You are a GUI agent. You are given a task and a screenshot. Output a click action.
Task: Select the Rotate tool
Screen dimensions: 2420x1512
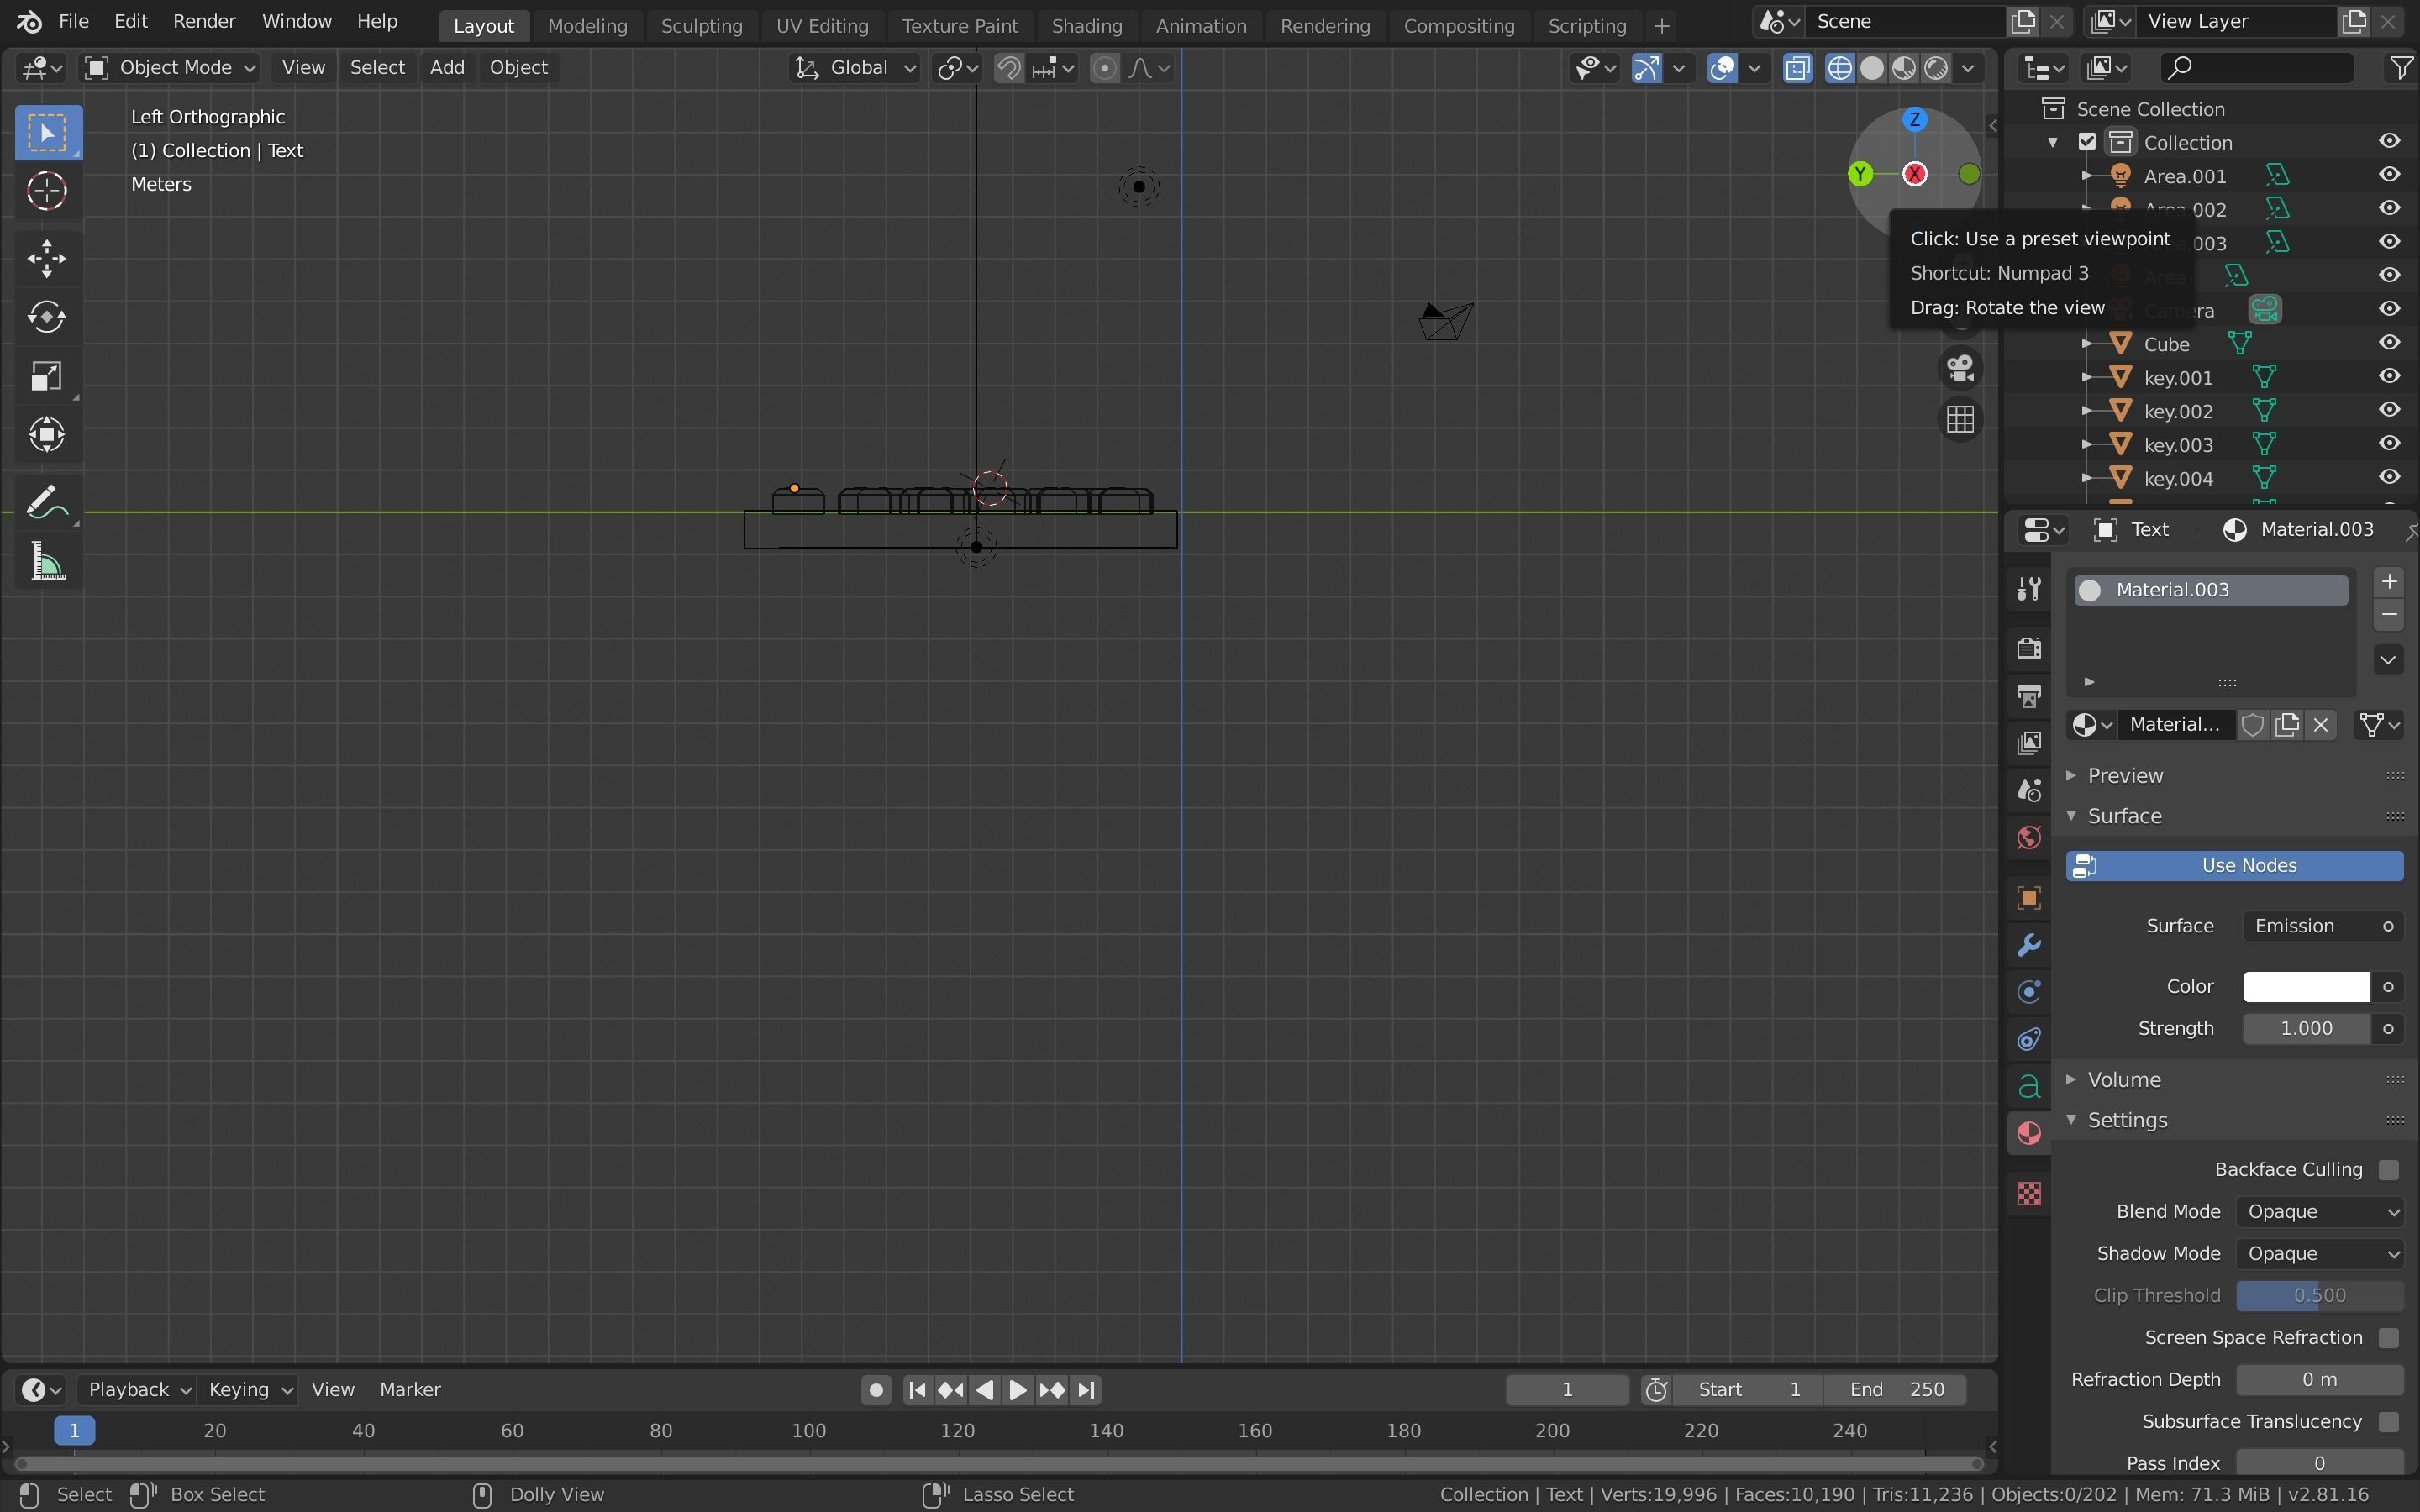[46, 317]
